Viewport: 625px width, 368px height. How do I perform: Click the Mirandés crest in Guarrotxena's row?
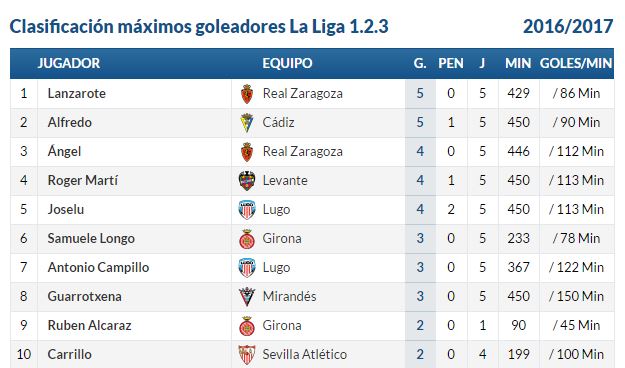247,297
